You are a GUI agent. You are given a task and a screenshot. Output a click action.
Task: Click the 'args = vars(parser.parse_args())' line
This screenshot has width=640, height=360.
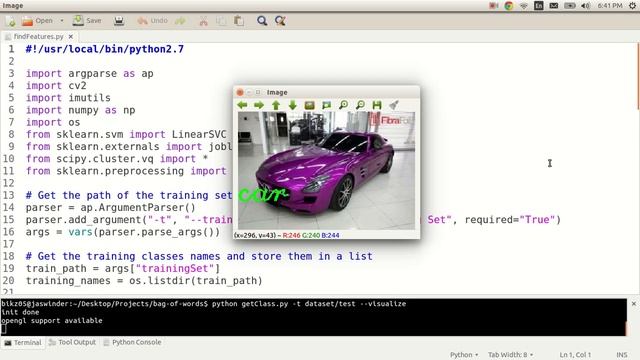(x=122, y=232)
